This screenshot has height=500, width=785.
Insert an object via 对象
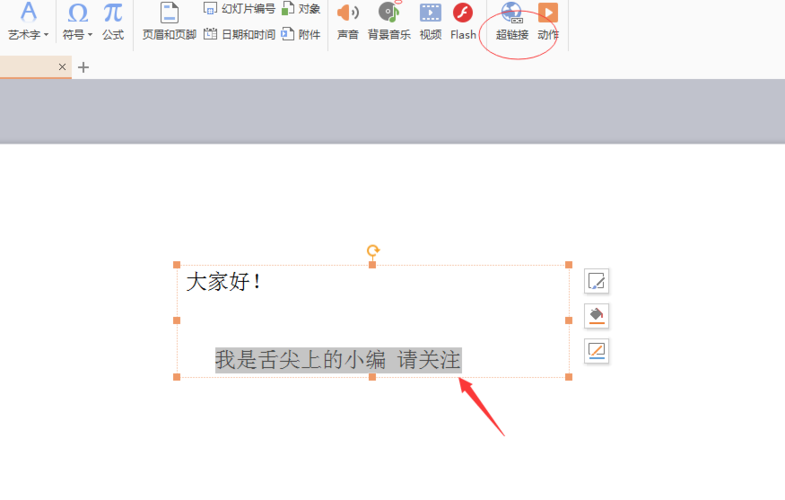301,9
